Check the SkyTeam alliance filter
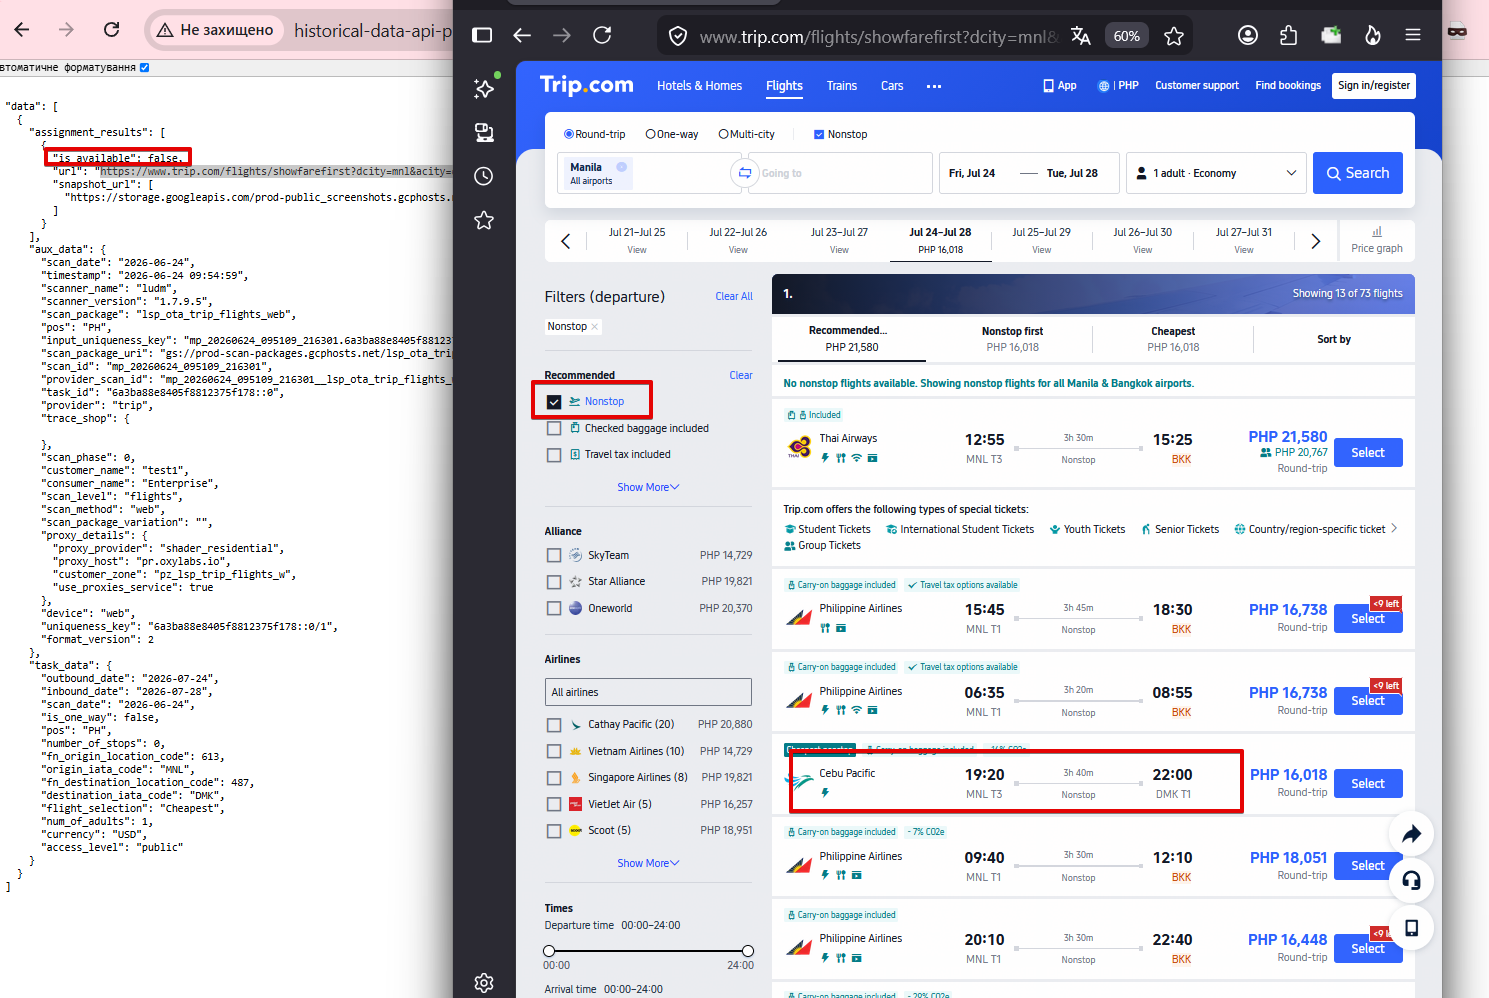Image resolution: width=1489 pixels, height=998 pixels. click(554, 555)
